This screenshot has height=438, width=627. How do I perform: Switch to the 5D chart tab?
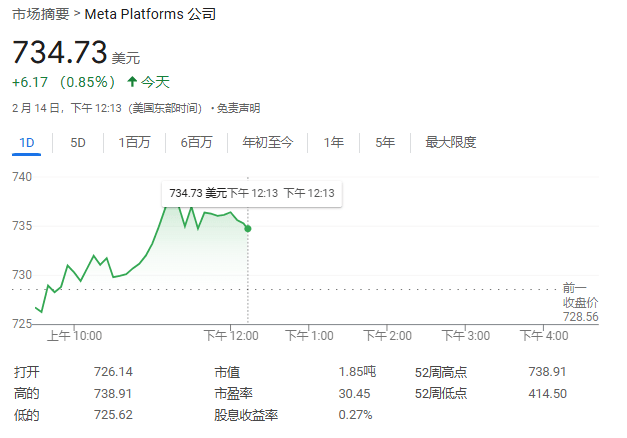[78, 142]
